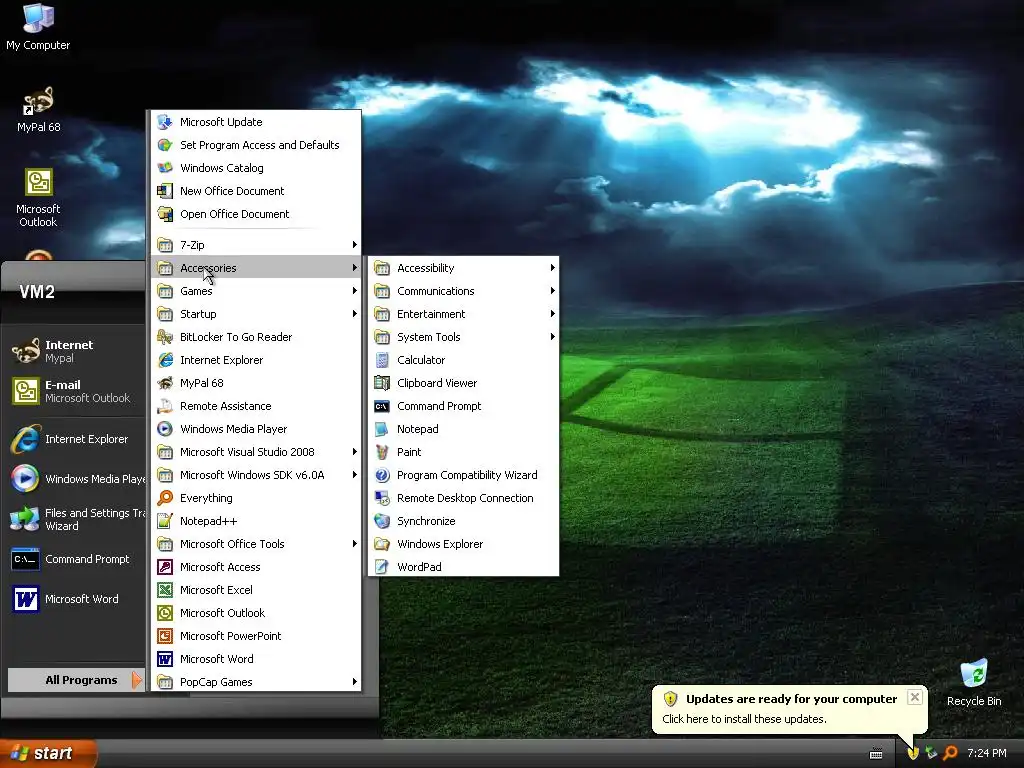
Task: Open Notepad from the Accessories submenu
Action: [463, 429]
